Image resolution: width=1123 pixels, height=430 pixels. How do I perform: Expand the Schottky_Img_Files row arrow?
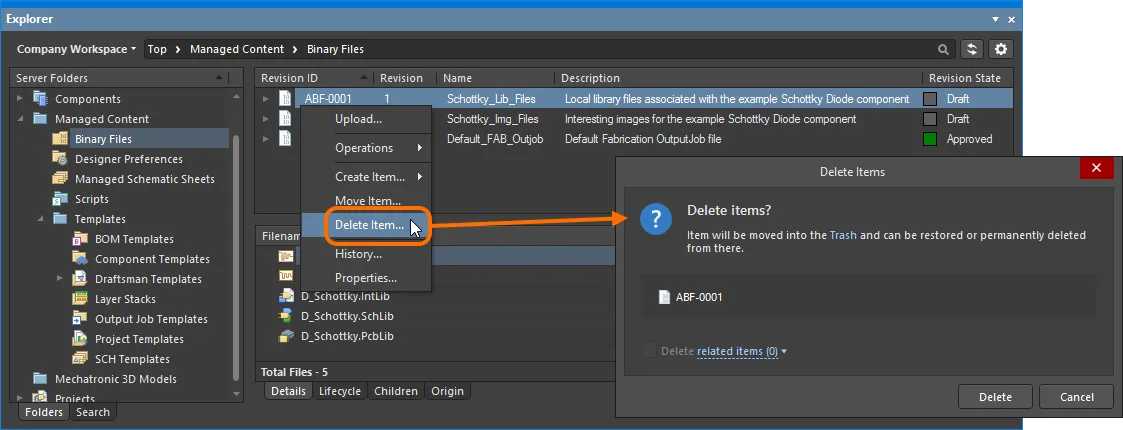pyautogui.click(x=266, y=119)
